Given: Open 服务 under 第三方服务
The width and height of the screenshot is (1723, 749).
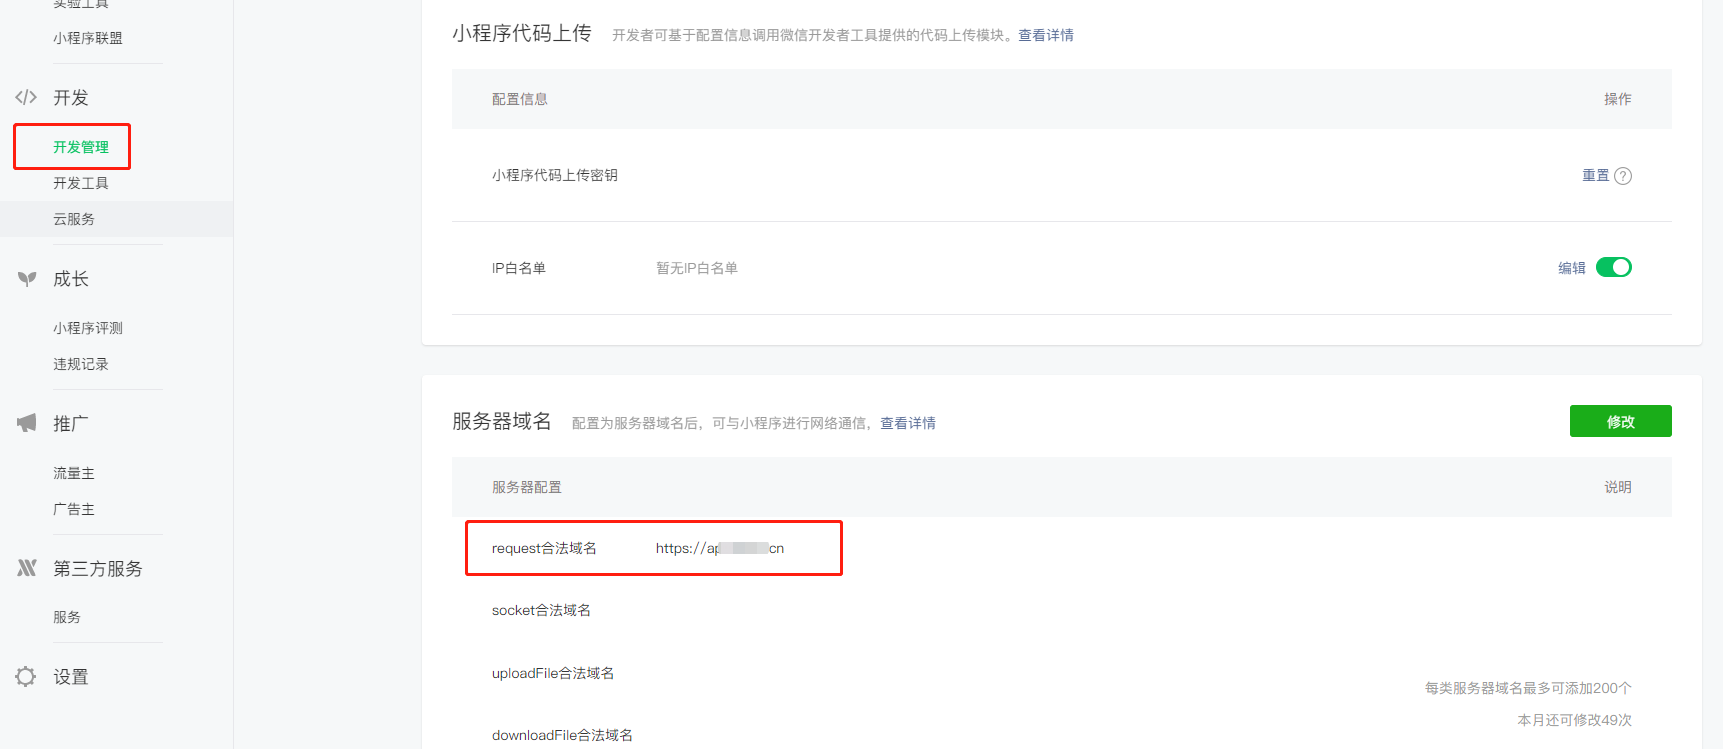Looking at the screenshot, I should 67,617.
